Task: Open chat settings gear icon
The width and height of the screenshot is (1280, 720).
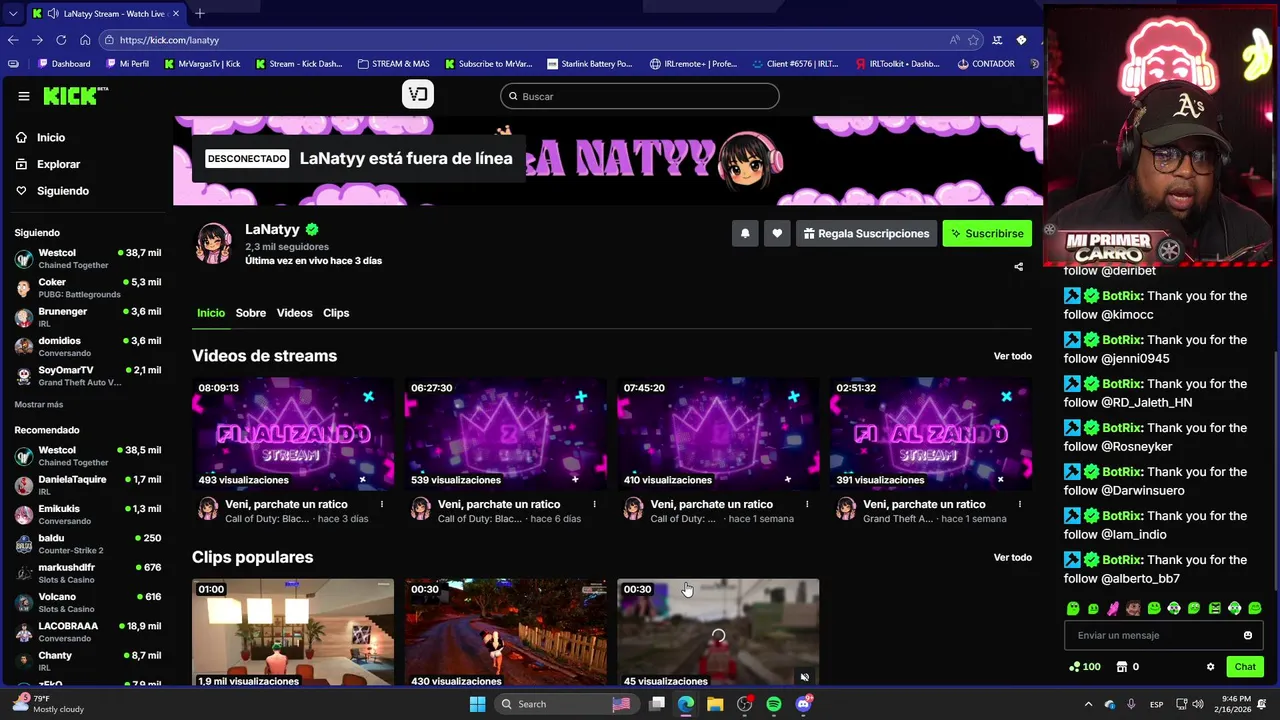Action: tap(1210, 667)
